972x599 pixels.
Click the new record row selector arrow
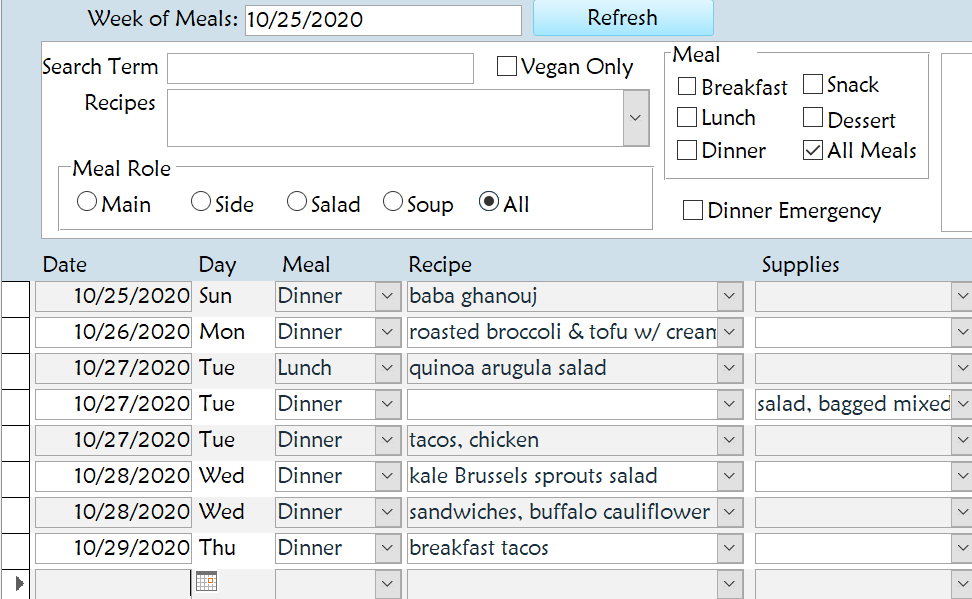click(x=17, y=582)
